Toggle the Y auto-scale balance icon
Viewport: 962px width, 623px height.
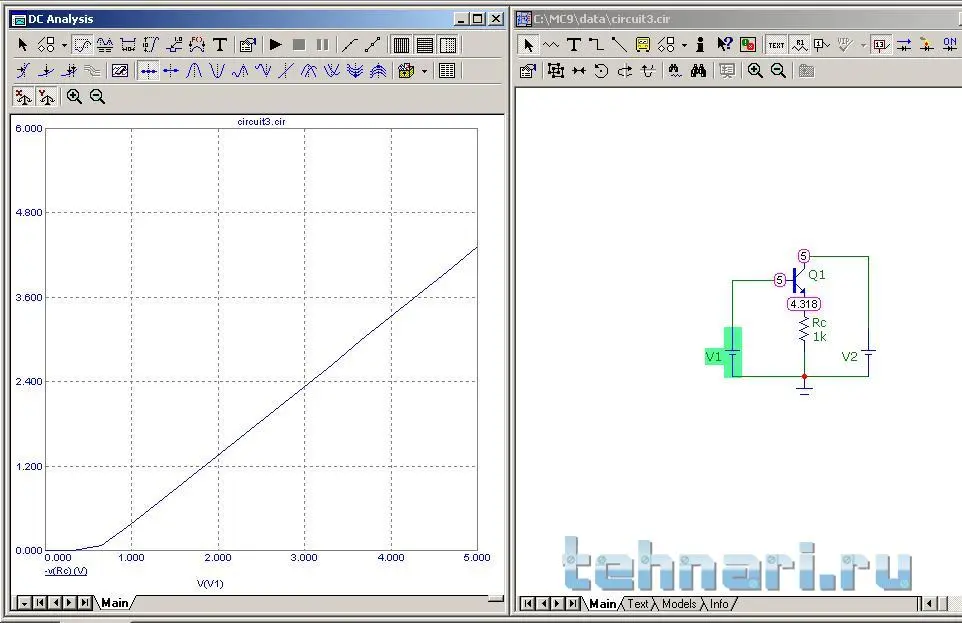[47, 97]
